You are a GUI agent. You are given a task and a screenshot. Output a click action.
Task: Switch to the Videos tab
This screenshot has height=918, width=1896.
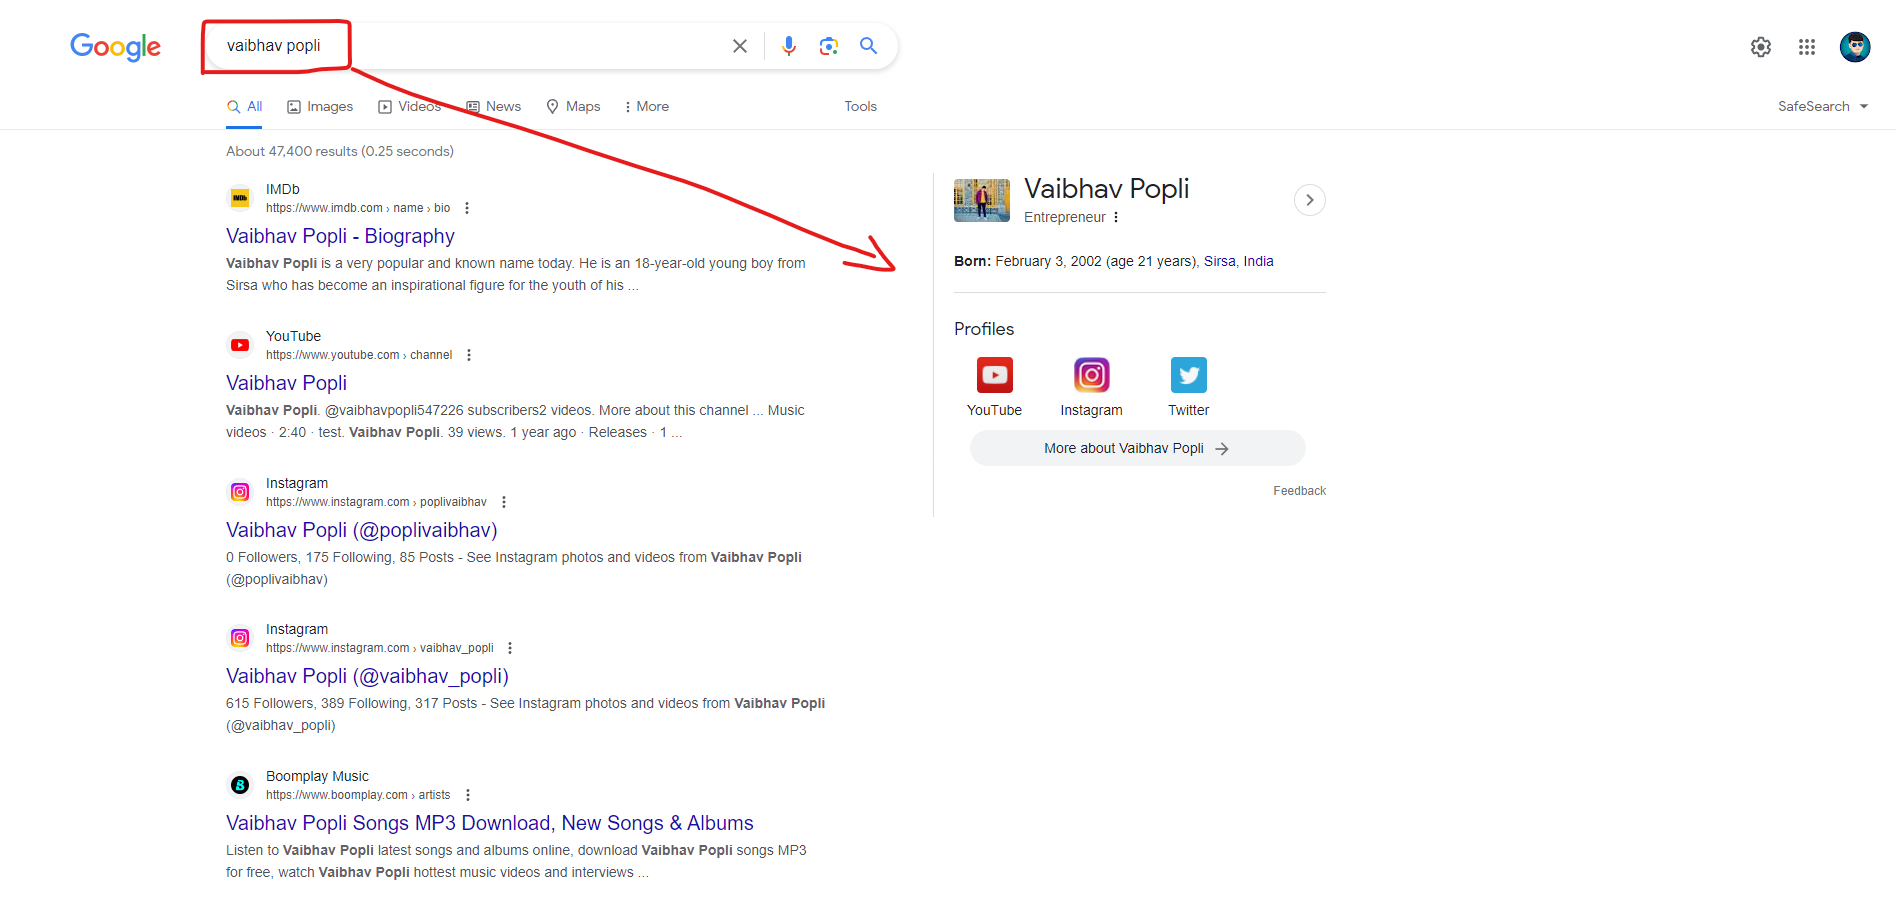click(x=409, y=106)
